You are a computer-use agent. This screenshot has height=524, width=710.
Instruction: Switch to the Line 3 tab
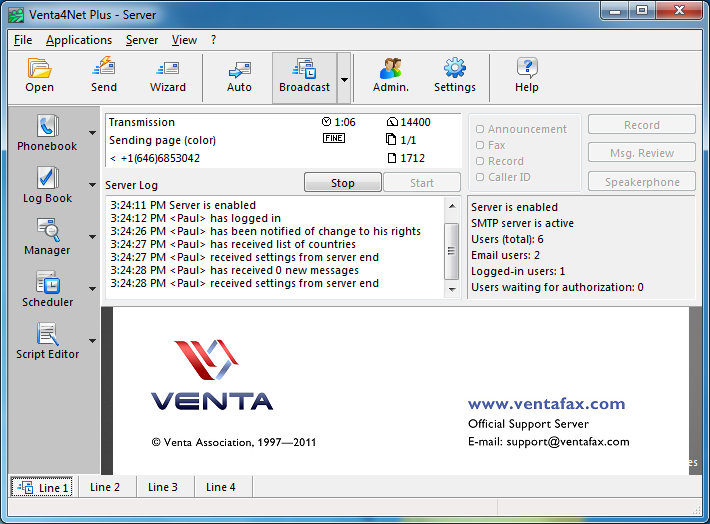click(163, 487)
